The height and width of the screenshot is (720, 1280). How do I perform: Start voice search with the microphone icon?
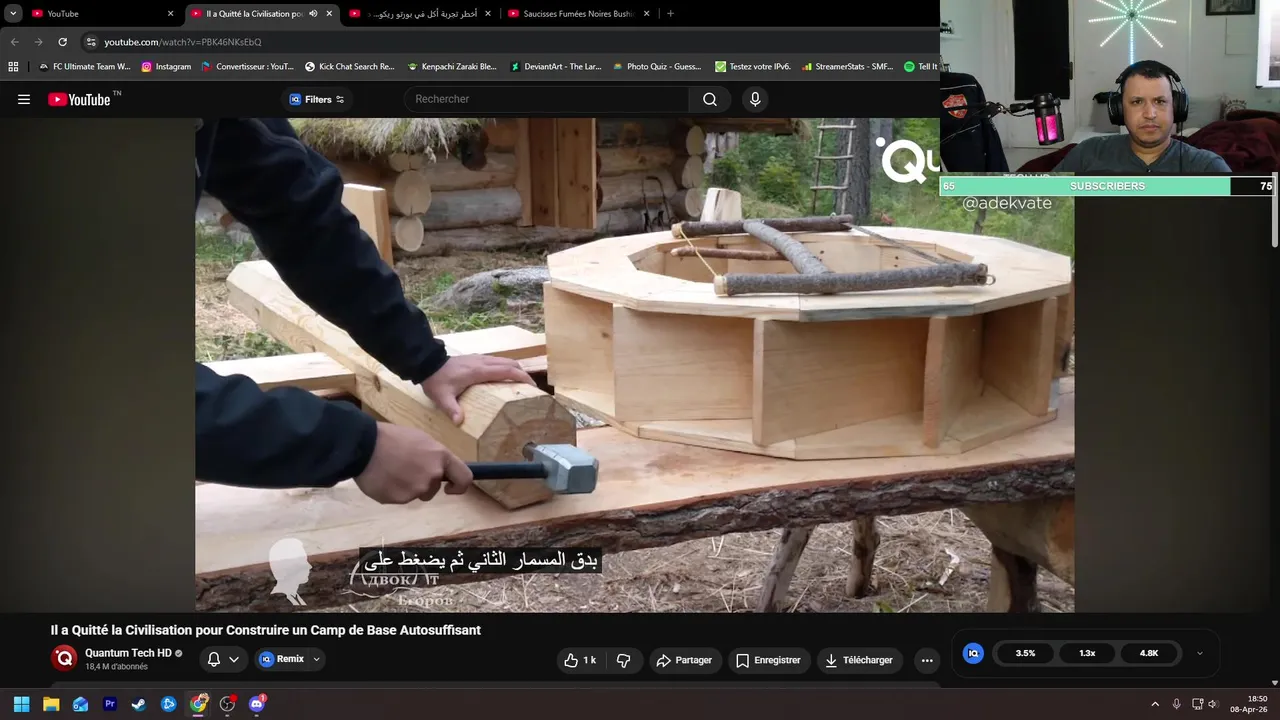click(x=755, y=99)
